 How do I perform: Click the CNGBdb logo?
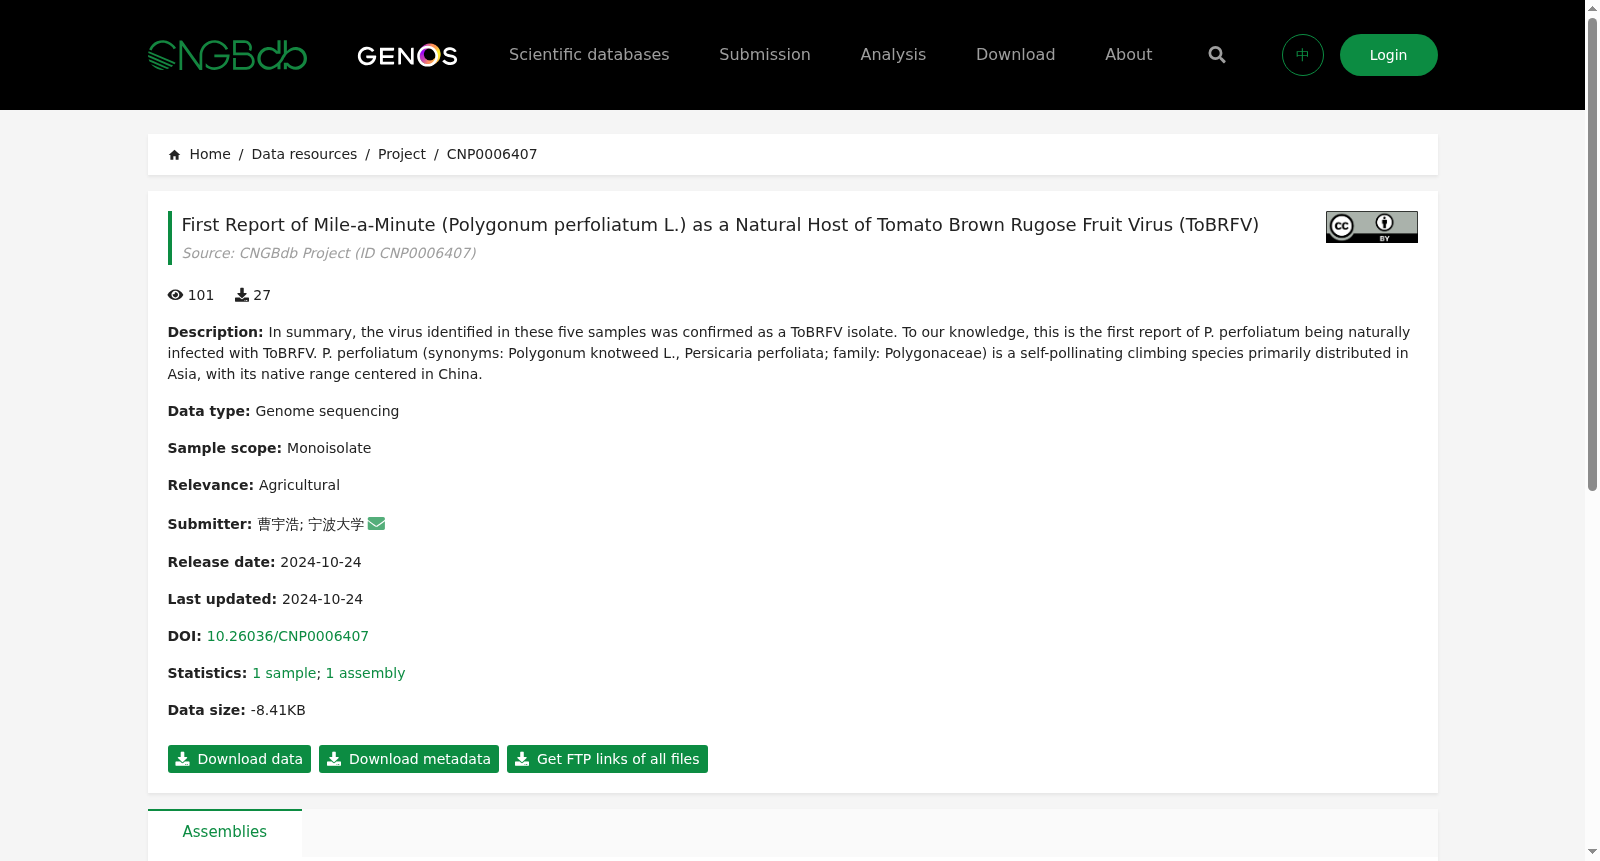pos(227,55)
